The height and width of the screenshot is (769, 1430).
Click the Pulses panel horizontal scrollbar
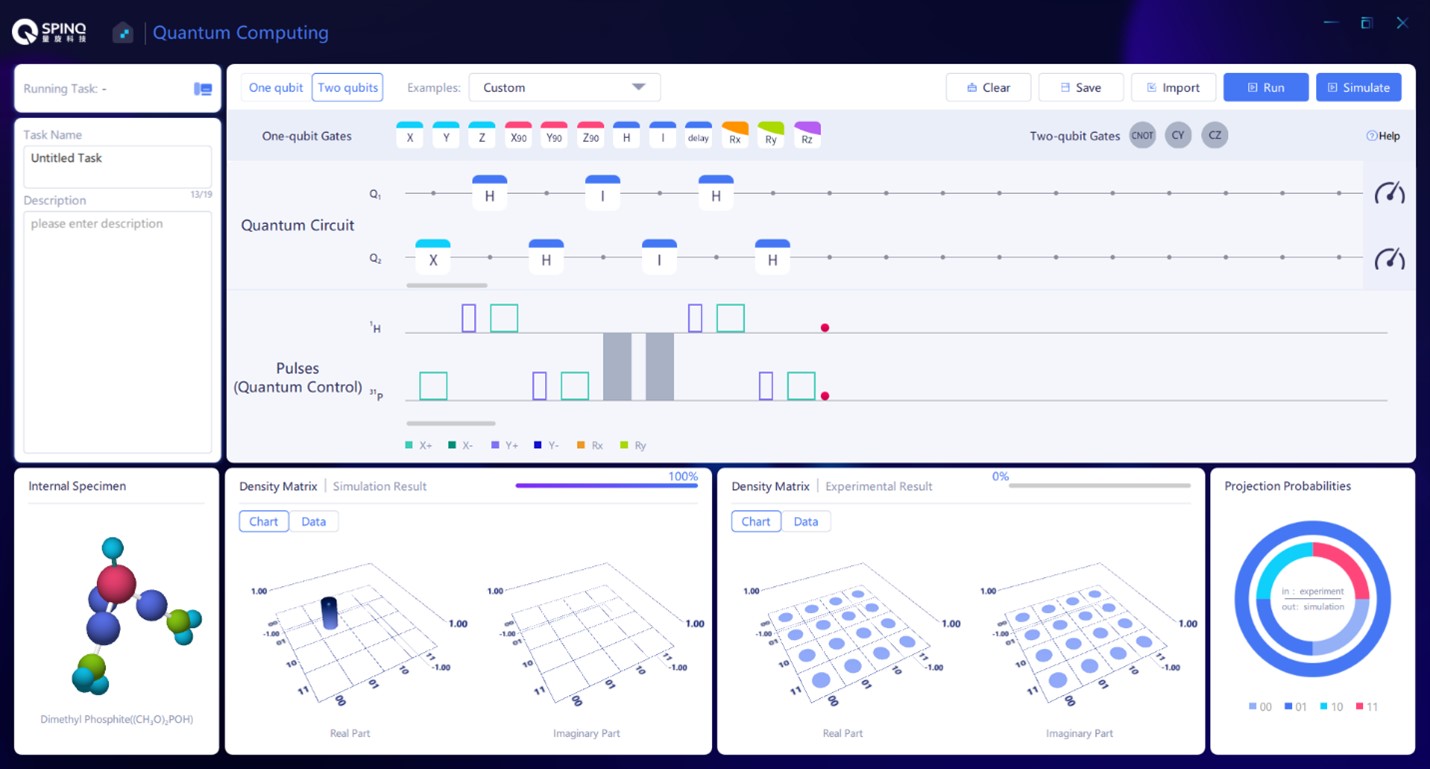tap(451, 424)
